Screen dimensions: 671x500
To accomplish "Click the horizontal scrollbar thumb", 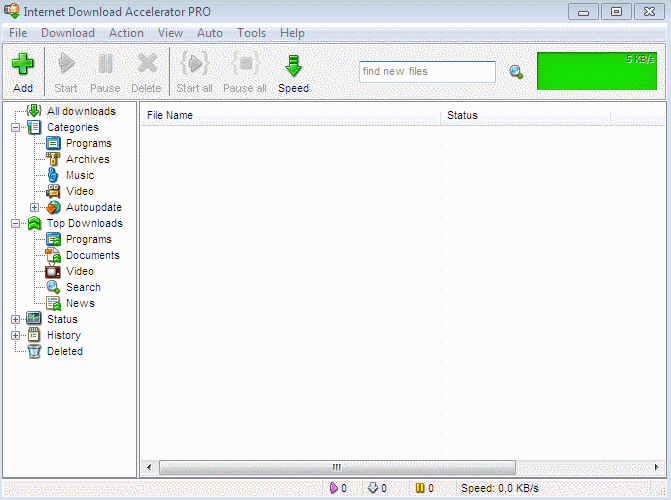I will tap(337, 467).
